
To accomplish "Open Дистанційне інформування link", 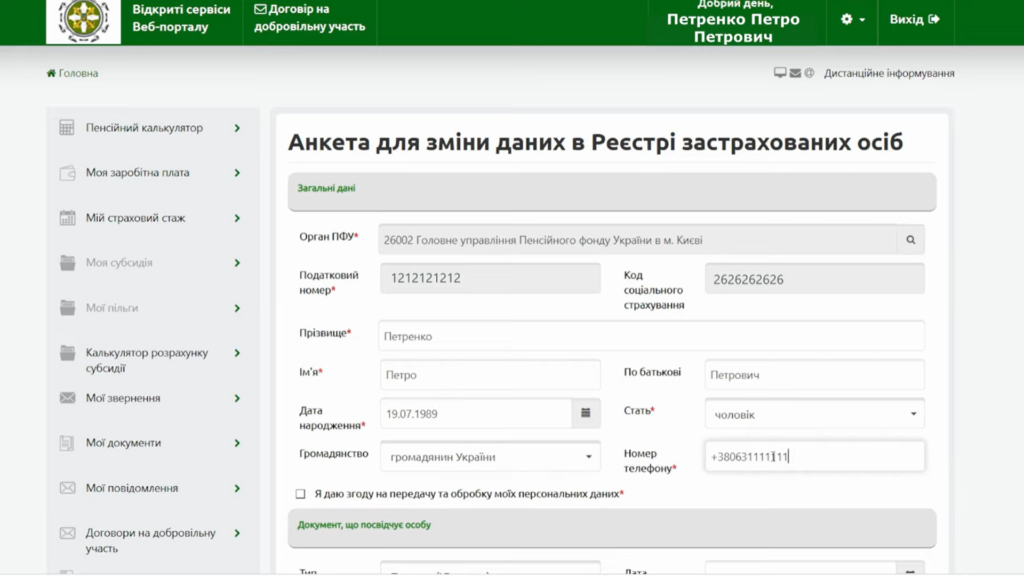I will (x=888, y=73).
